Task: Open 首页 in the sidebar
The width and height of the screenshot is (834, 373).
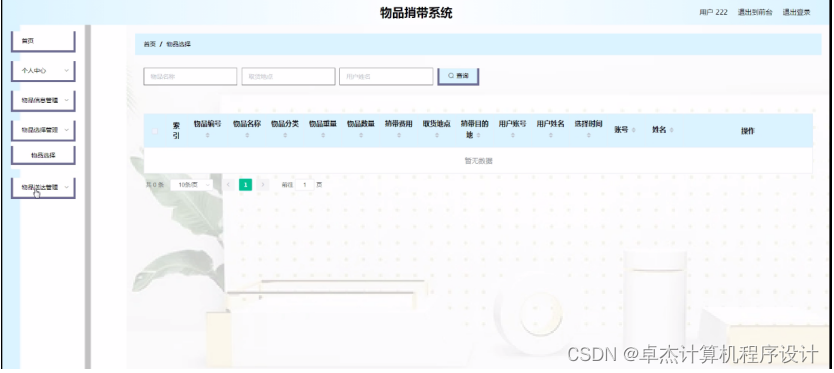Action: (x=43, y=41)
